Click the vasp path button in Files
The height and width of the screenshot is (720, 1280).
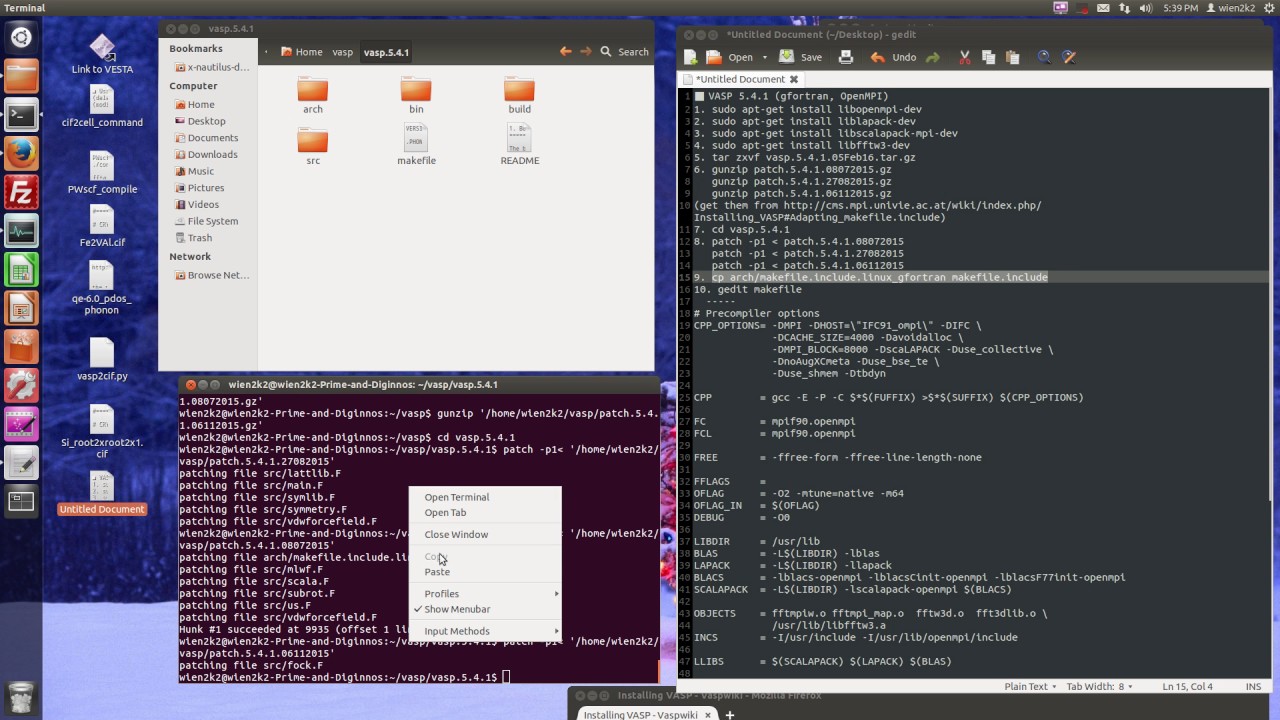(x=342, y=52)
